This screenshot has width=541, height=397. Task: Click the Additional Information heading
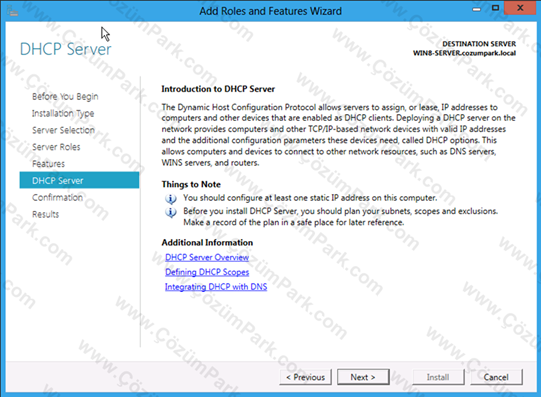pos(207,243)
